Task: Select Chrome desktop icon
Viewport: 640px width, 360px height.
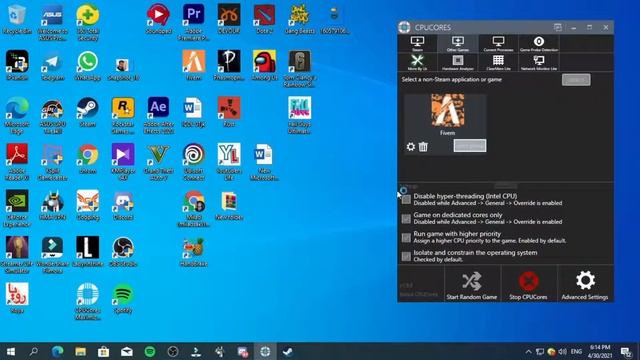Action: [87, 159]
